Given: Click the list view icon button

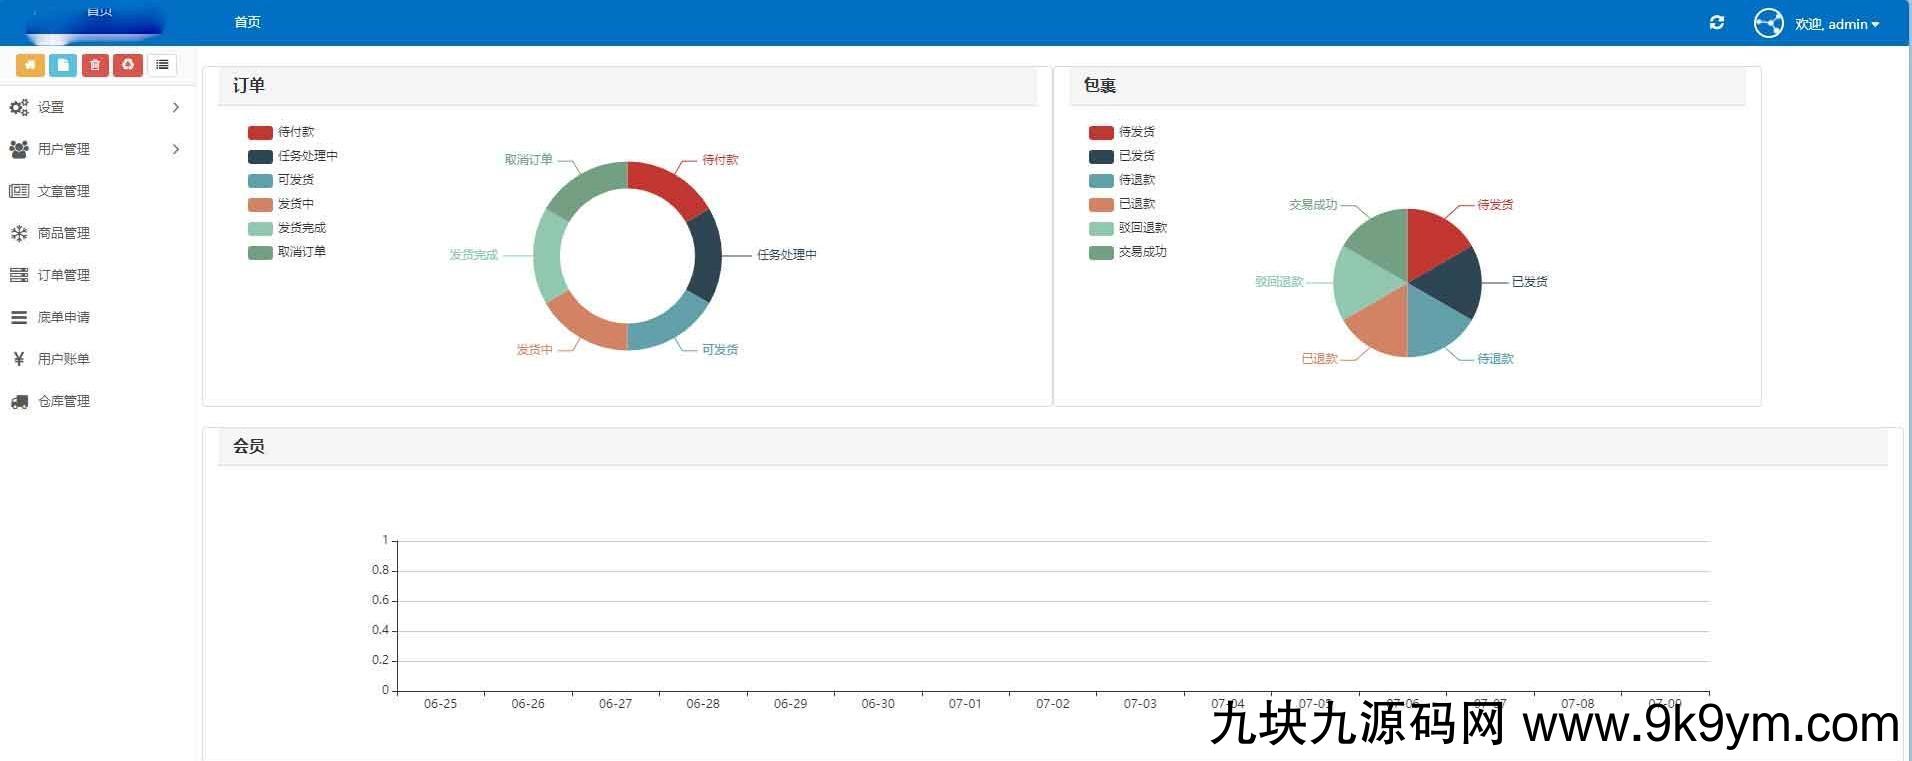Looking at the screenshot, I should tap(162, 65).
